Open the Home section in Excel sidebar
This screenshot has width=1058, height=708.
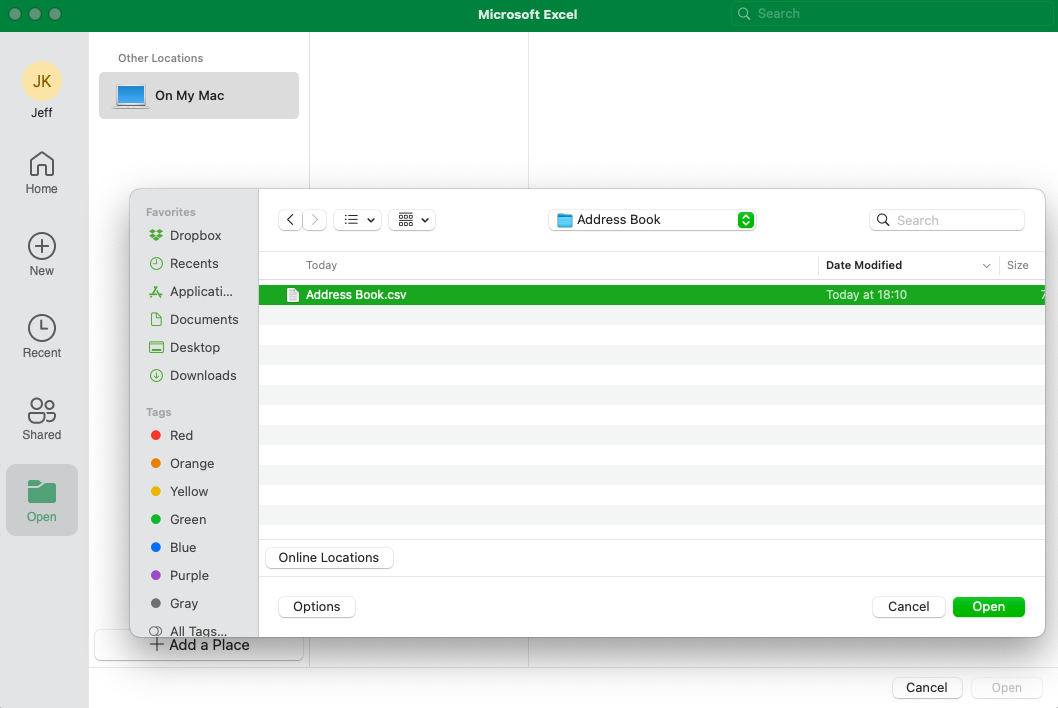click(x=41, y=173)
